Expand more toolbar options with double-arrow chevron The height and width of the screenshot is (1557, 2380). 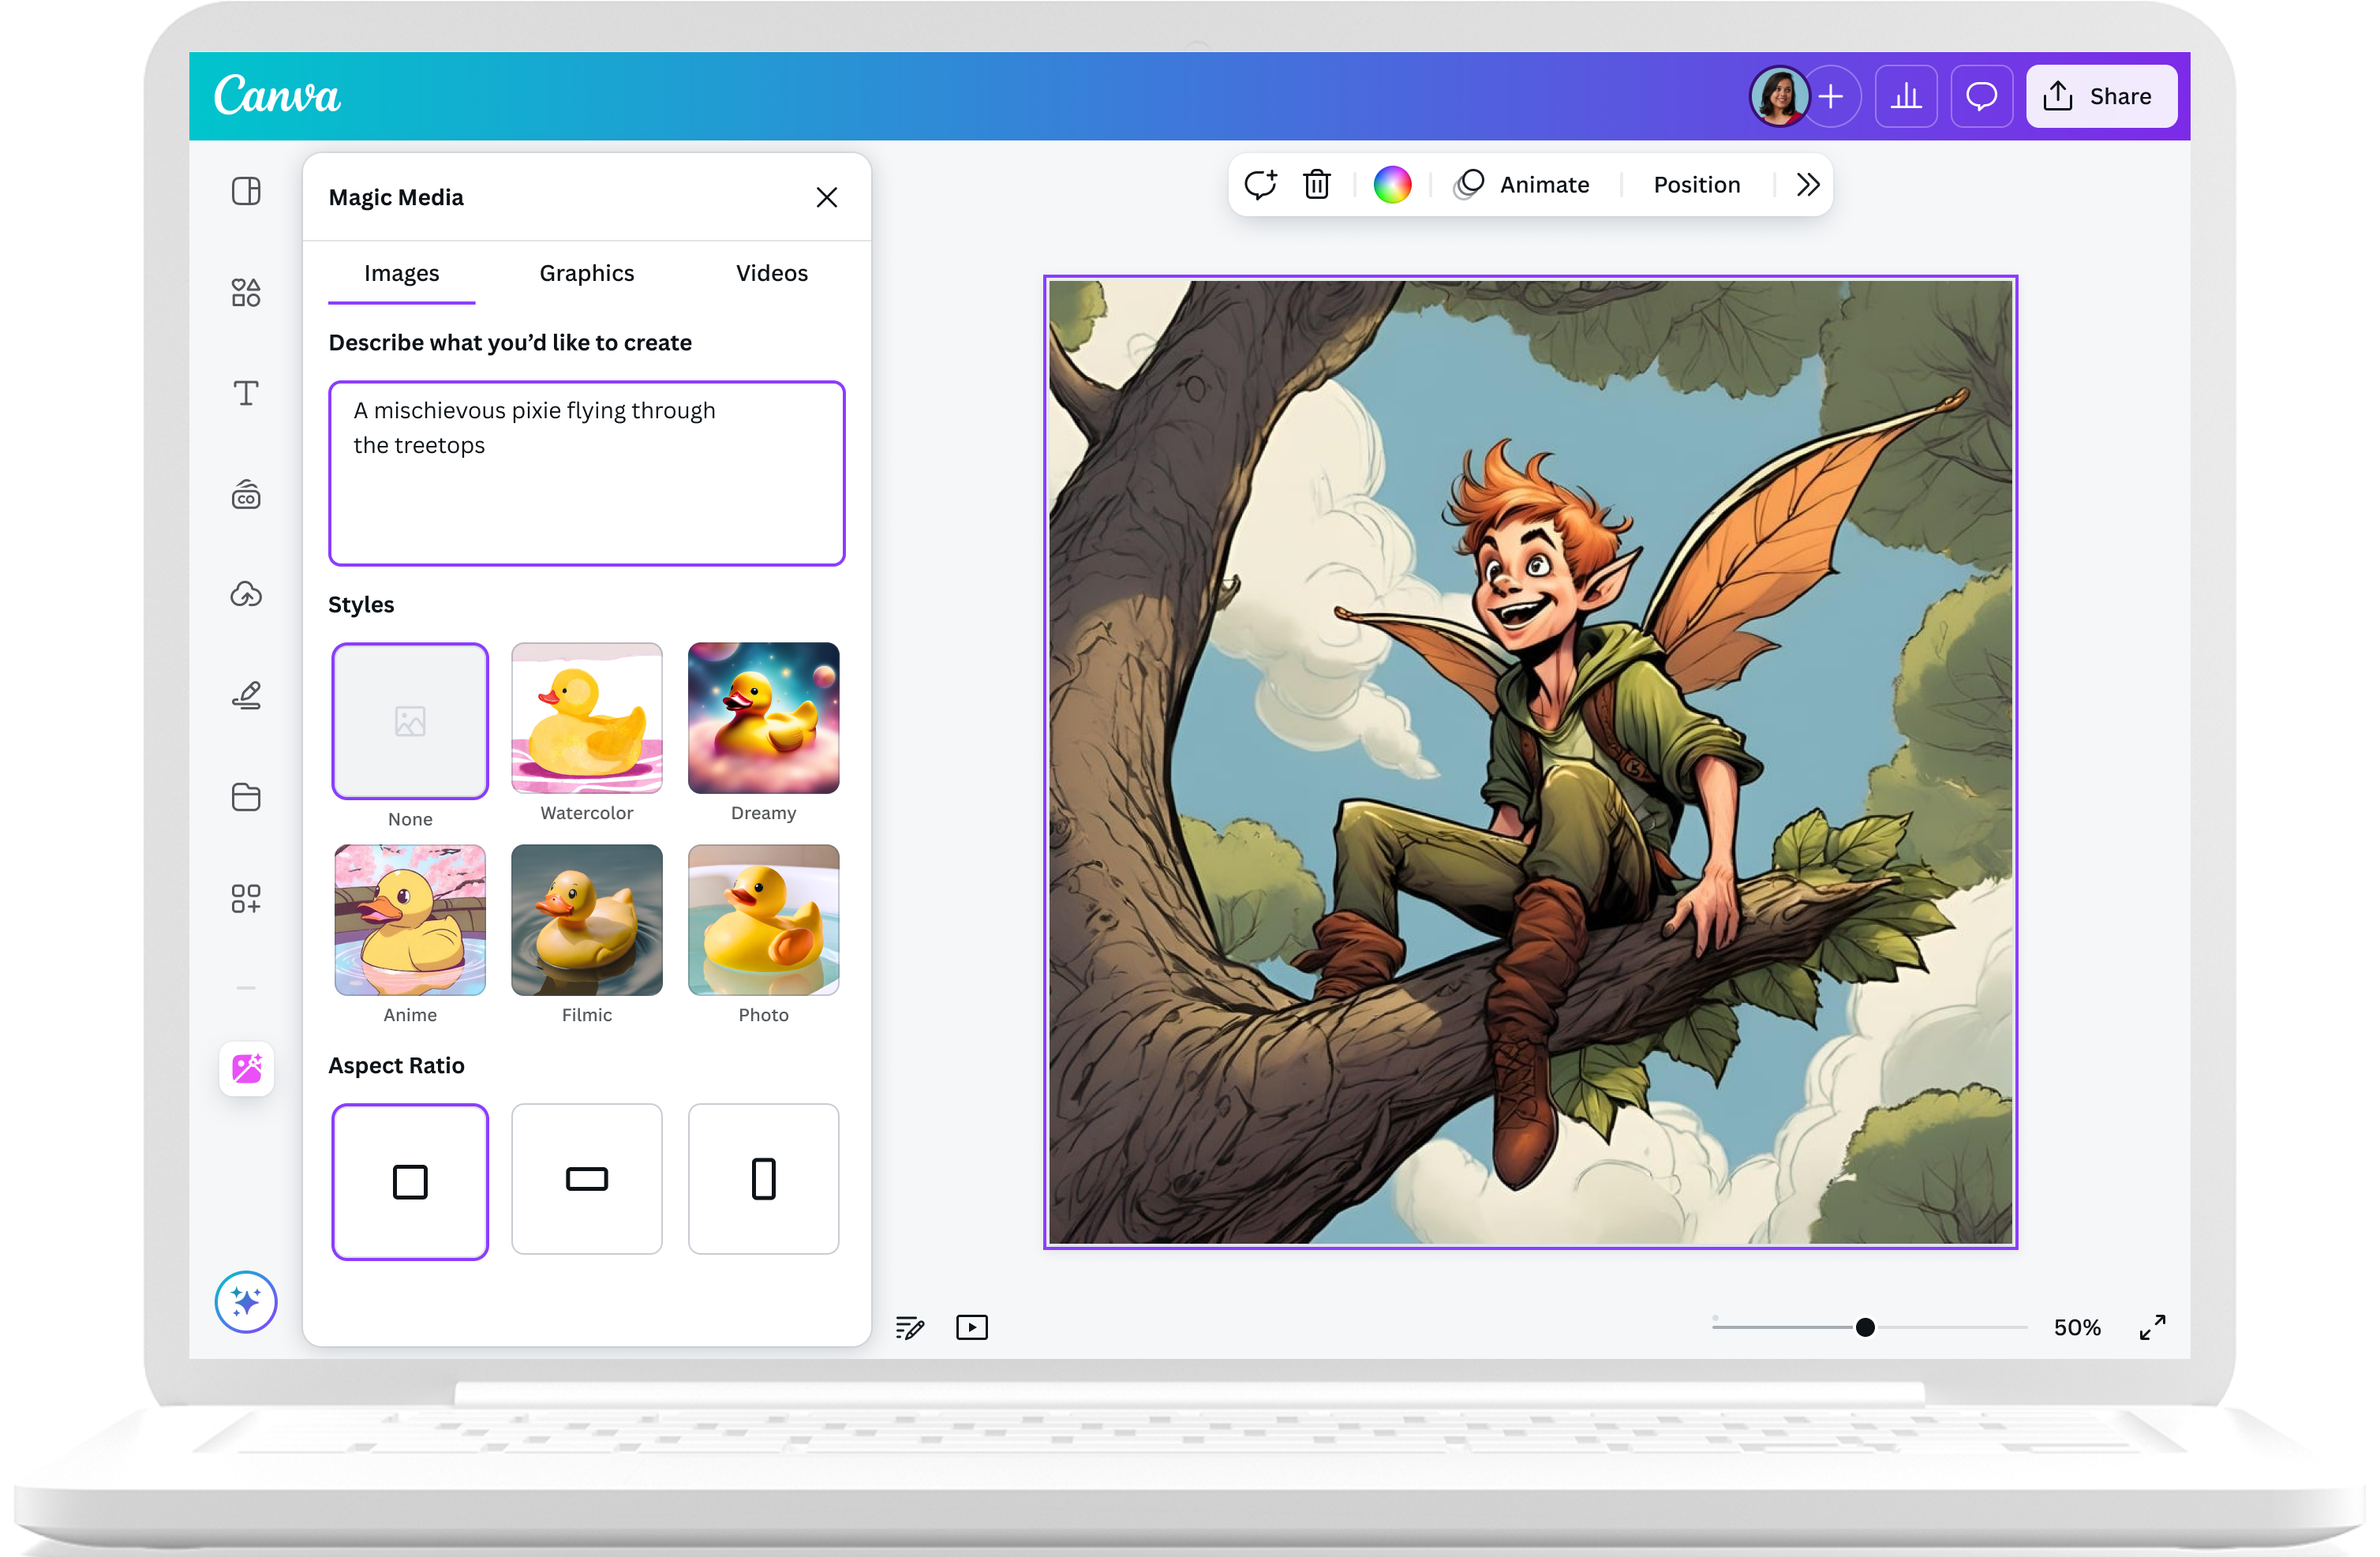[1806, 184]
